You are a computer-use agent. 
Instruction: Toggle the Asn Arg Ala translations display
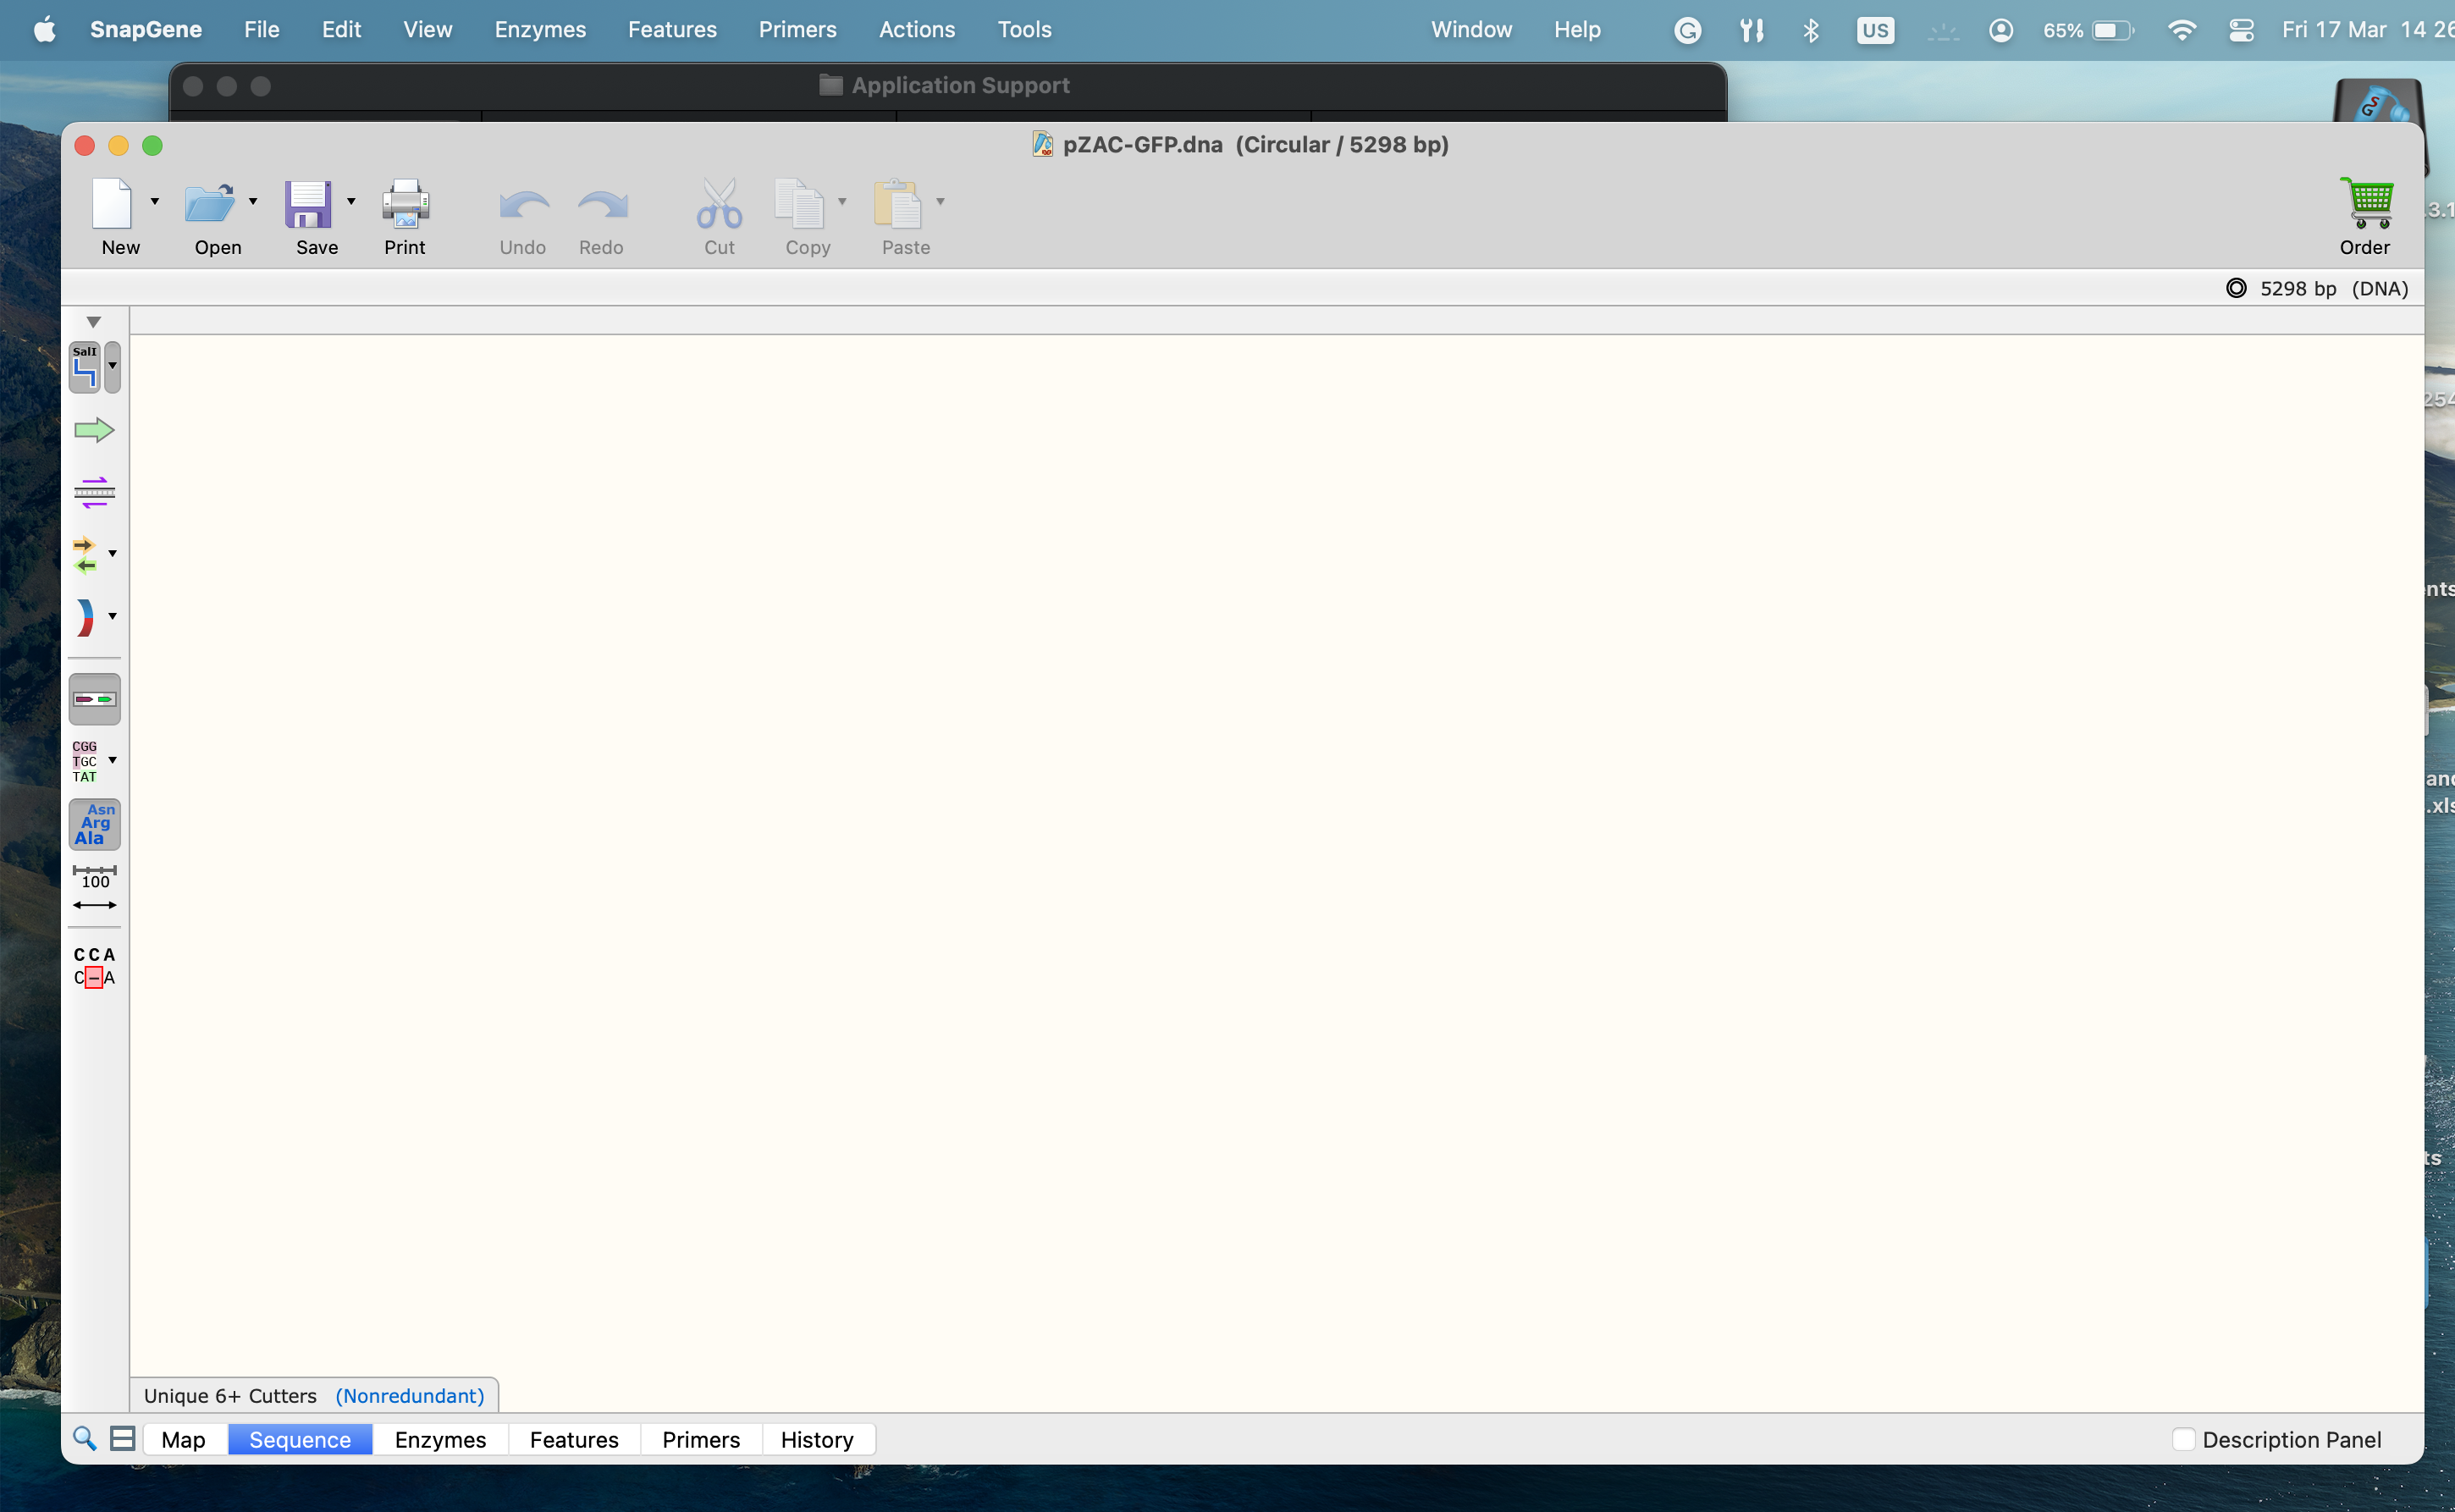tap(94, 824)
